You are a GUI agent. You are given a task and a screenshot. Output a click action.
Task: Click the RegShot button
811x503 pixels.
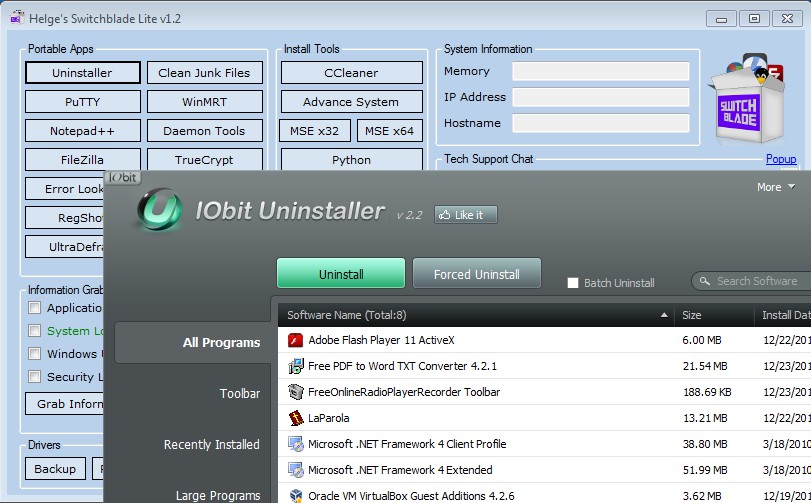65,218
